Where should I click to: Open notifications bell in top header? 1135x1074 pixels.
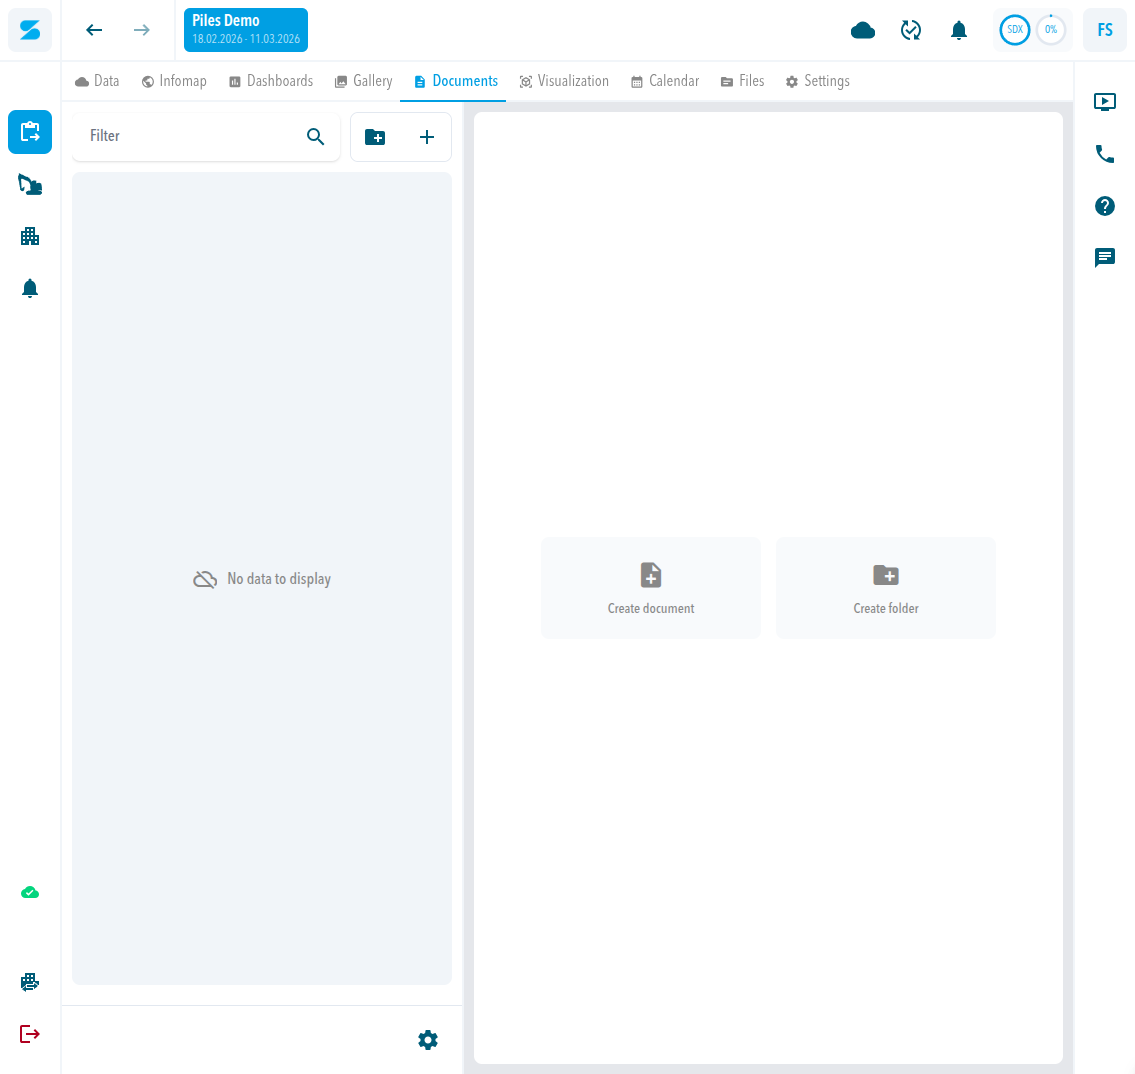[x=958, y=30]
